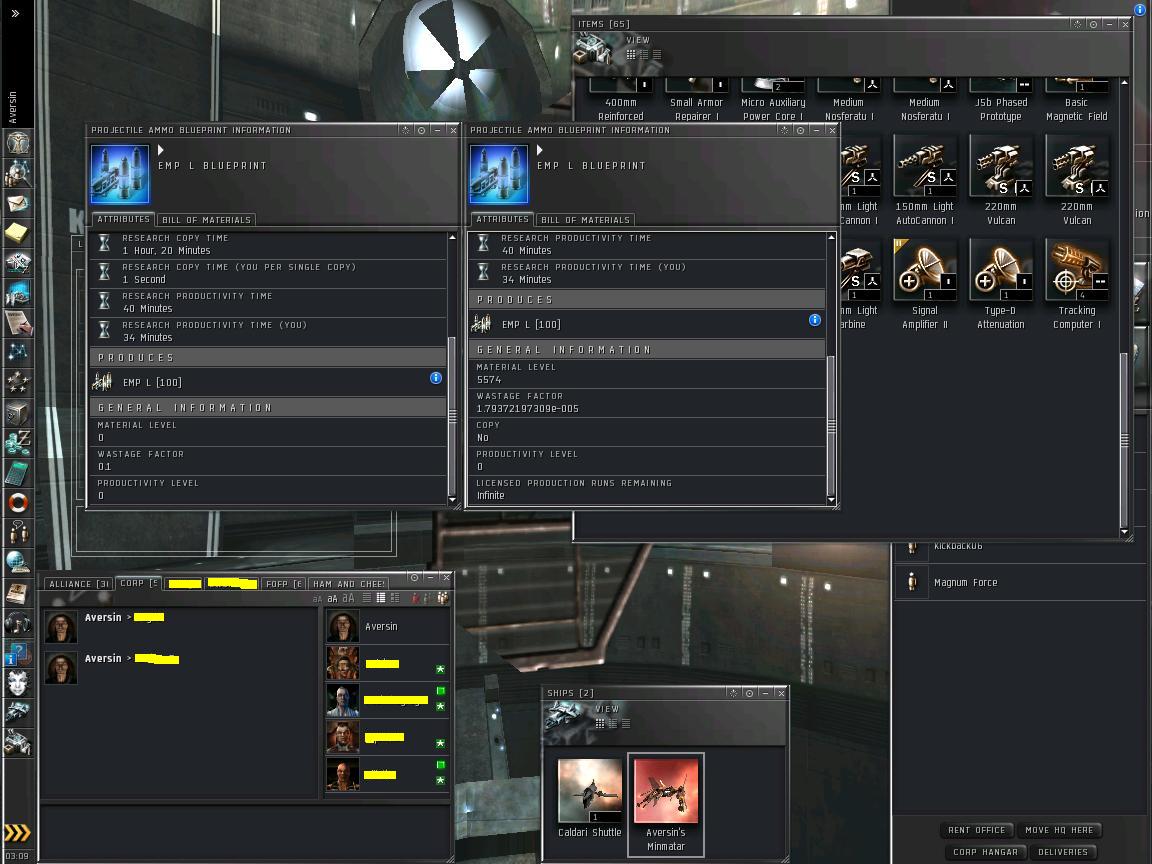Switch to the Alliance chat tab
The image size is (1152, 864).
79,584
